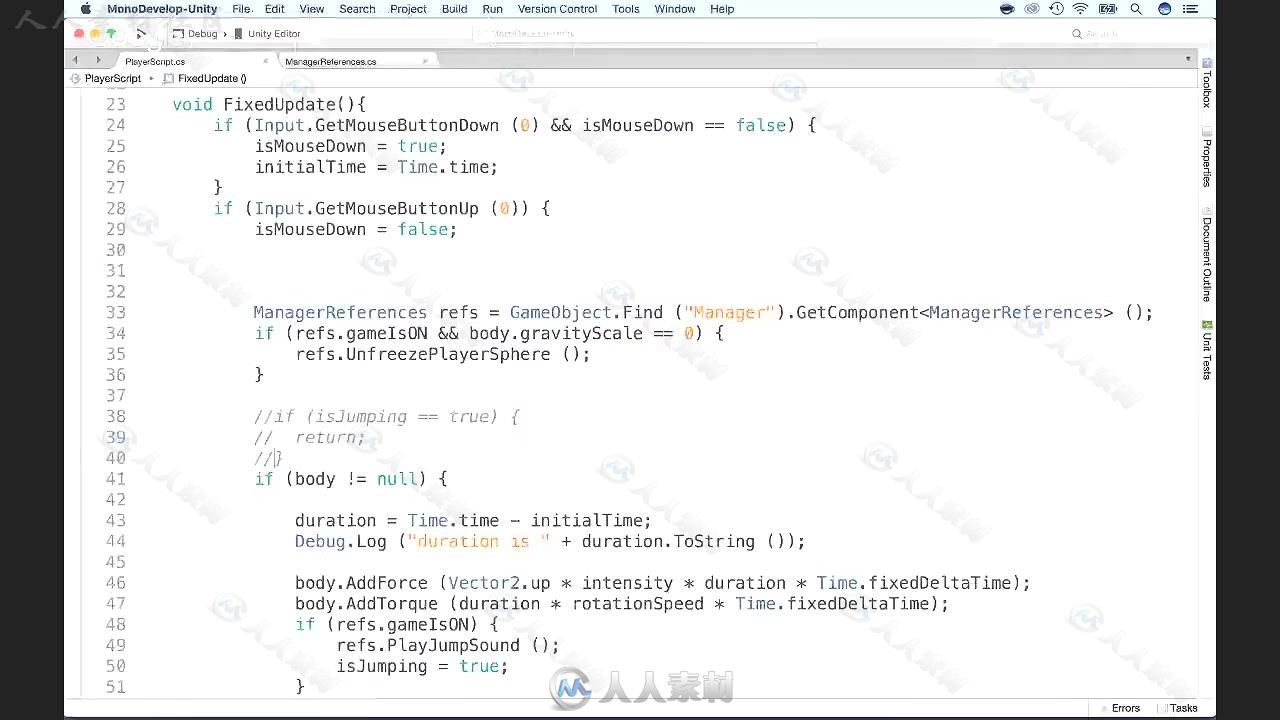Open the Tools menu
This screenshot has height=720, width=1280.
[626, 9]
